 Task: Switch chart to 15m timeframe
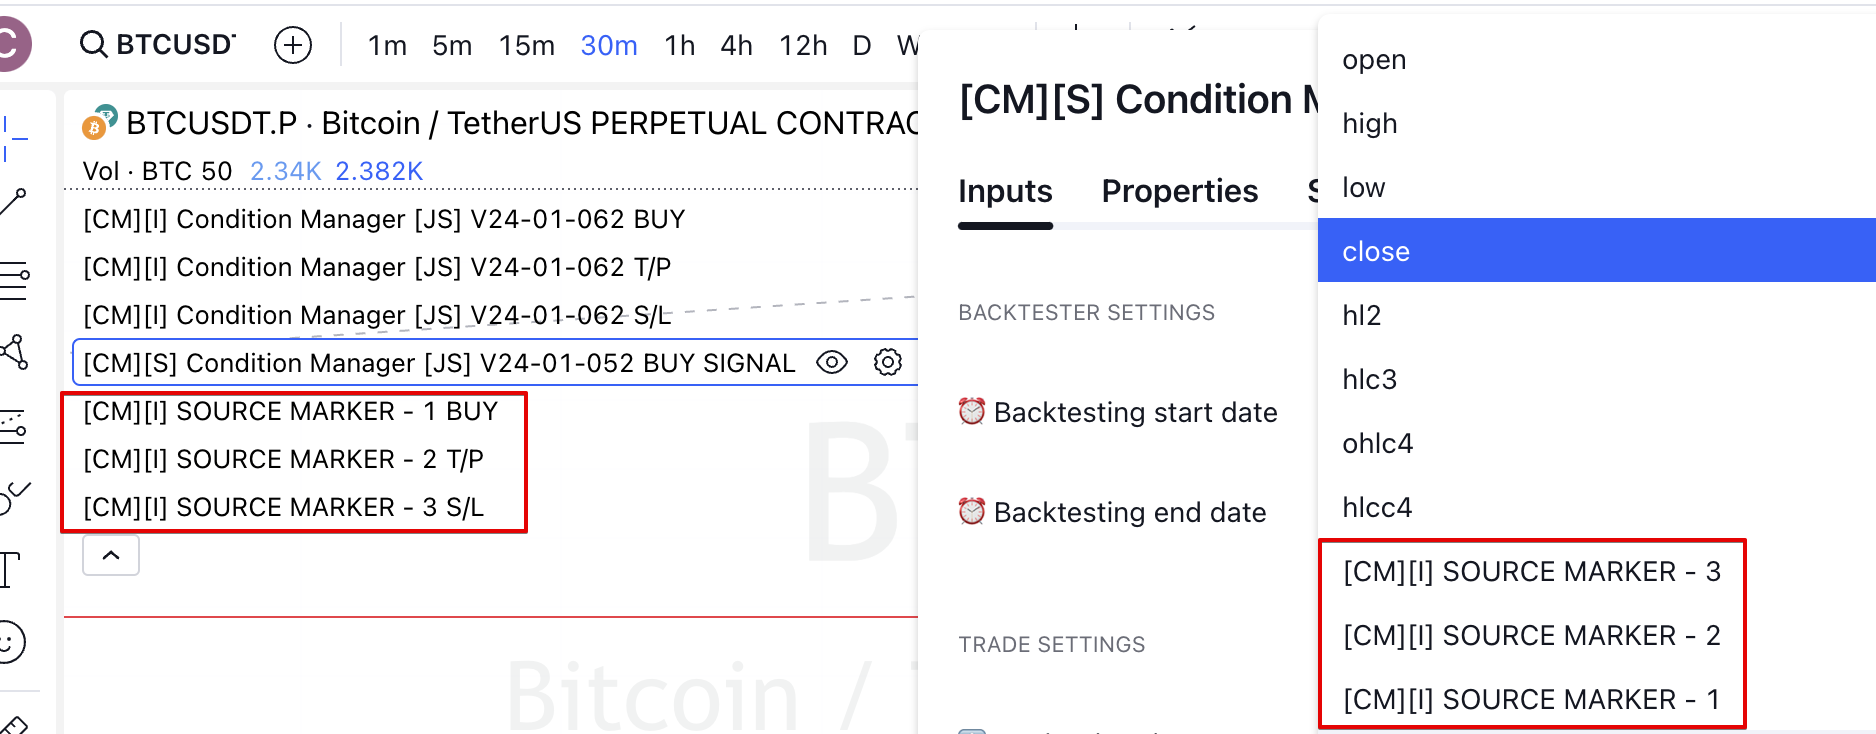[x=526, y=45]
